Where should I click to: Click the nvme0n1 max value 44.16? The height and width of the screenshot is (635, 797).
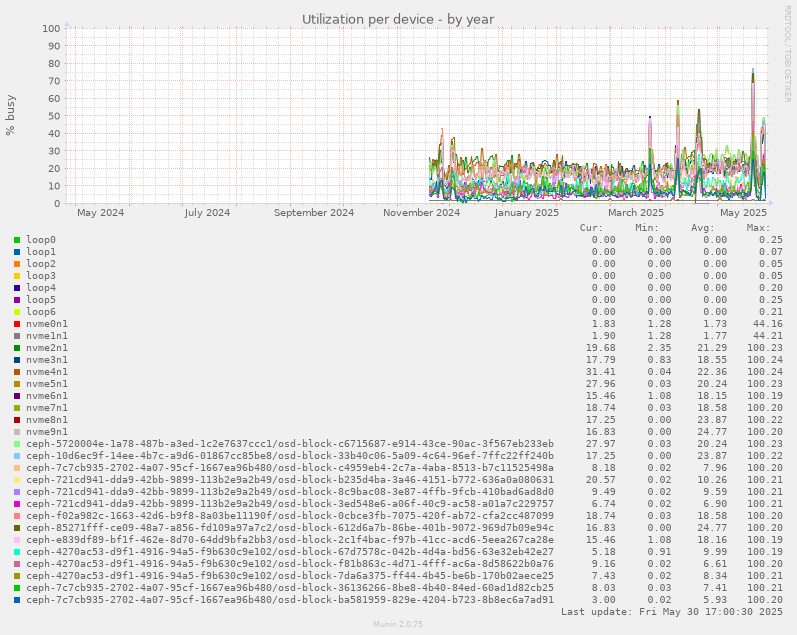tap(768, 324)
